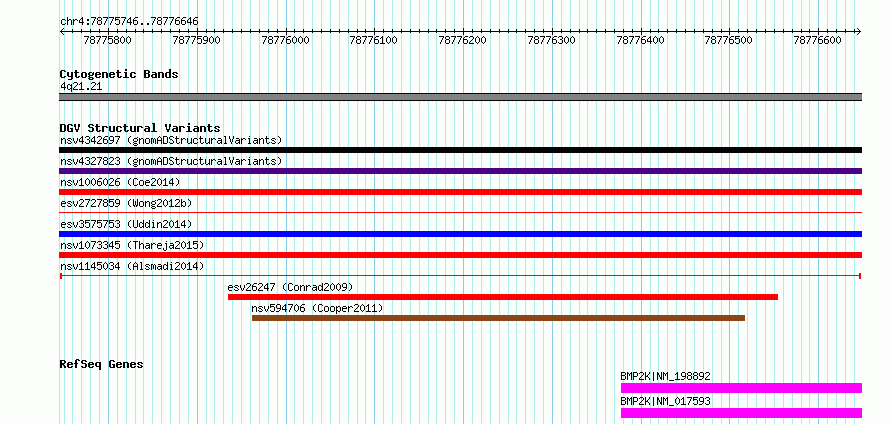The image size is (890, 424).
Task: Click the chr4:78775746..78776646 coordinate label
Action: click(129, 22)
